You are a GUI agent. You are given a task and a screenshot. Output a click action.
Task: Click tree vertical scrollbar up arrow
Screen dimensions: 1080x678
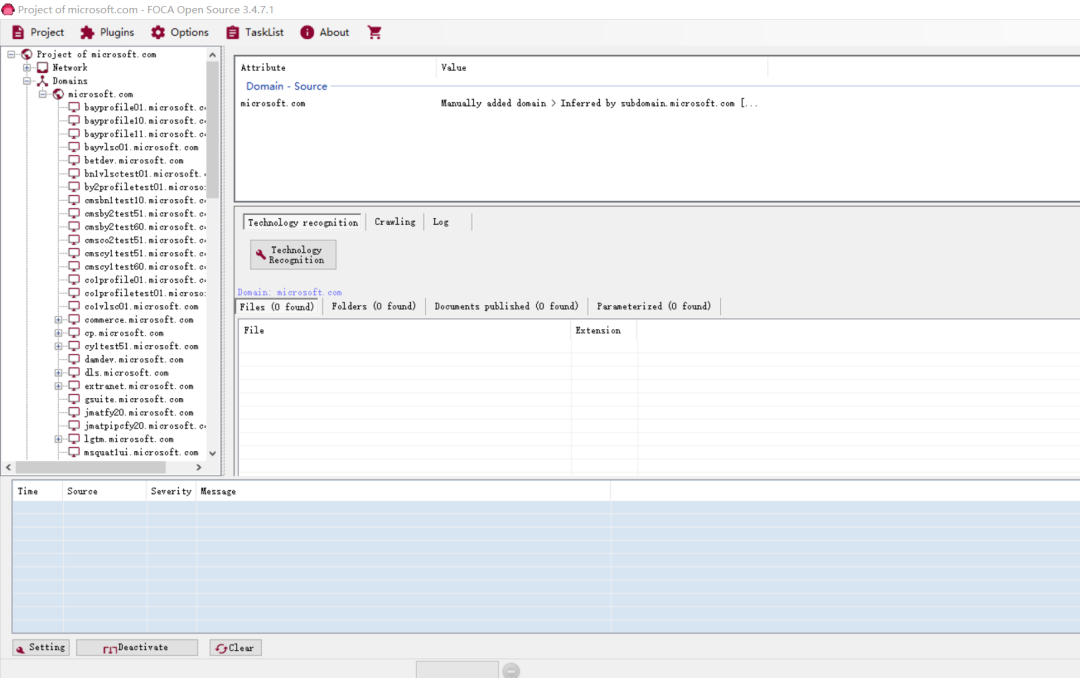212,54
